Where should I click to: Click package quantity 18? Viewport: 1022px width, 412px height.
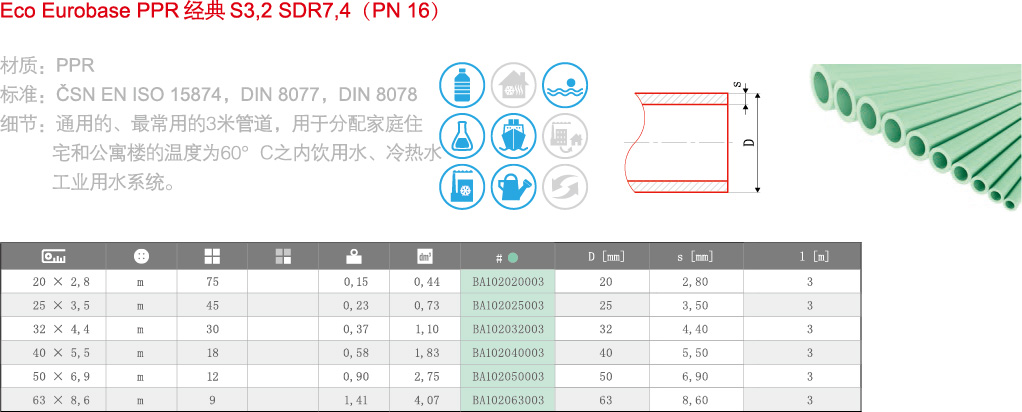pyautogui.click(x=212, y=353)
